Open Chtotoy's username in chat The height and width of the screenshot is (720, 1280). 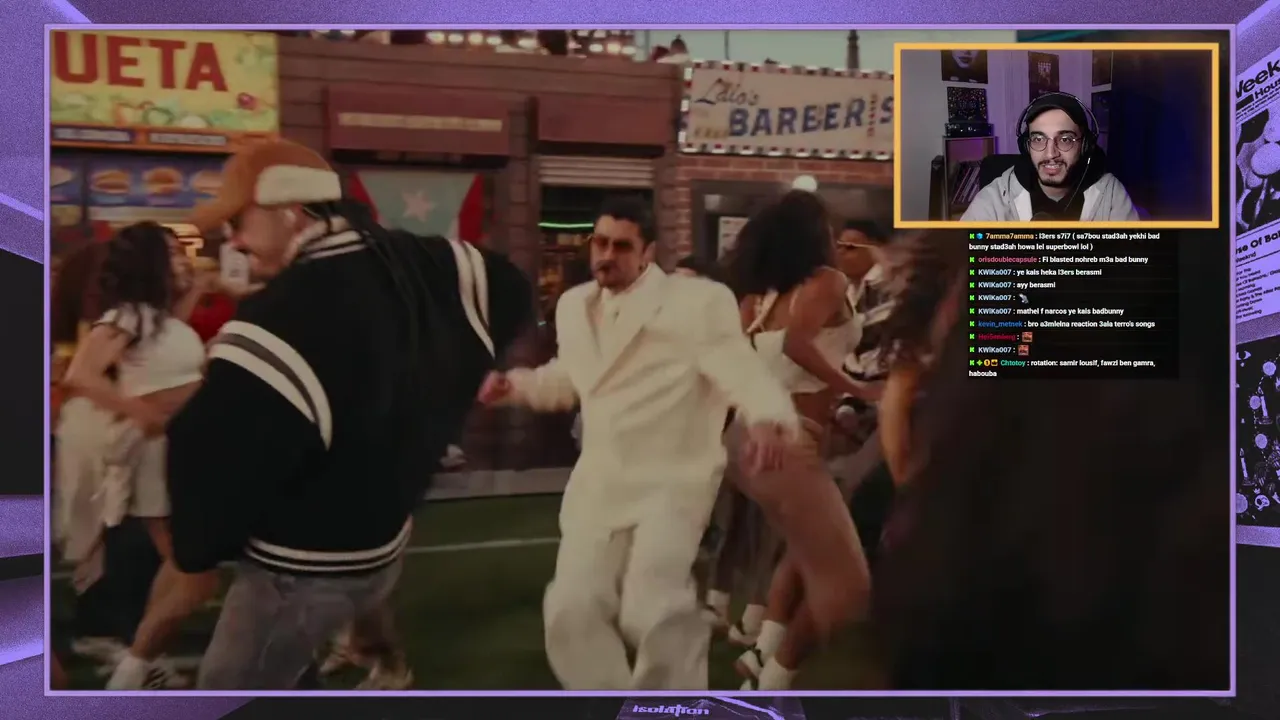pyautogui.click(x=1013, y=363)
